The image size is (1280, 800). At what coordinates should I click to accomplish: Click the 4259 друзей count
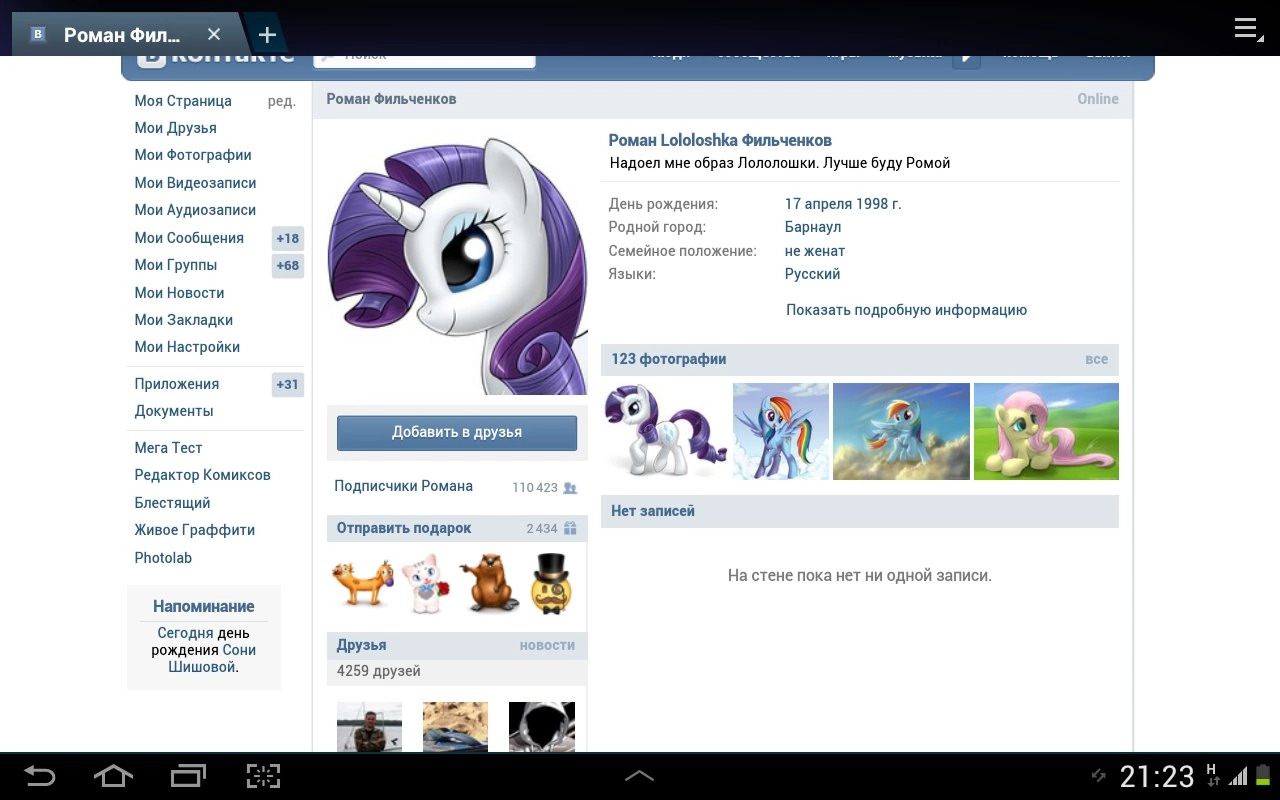379,671
